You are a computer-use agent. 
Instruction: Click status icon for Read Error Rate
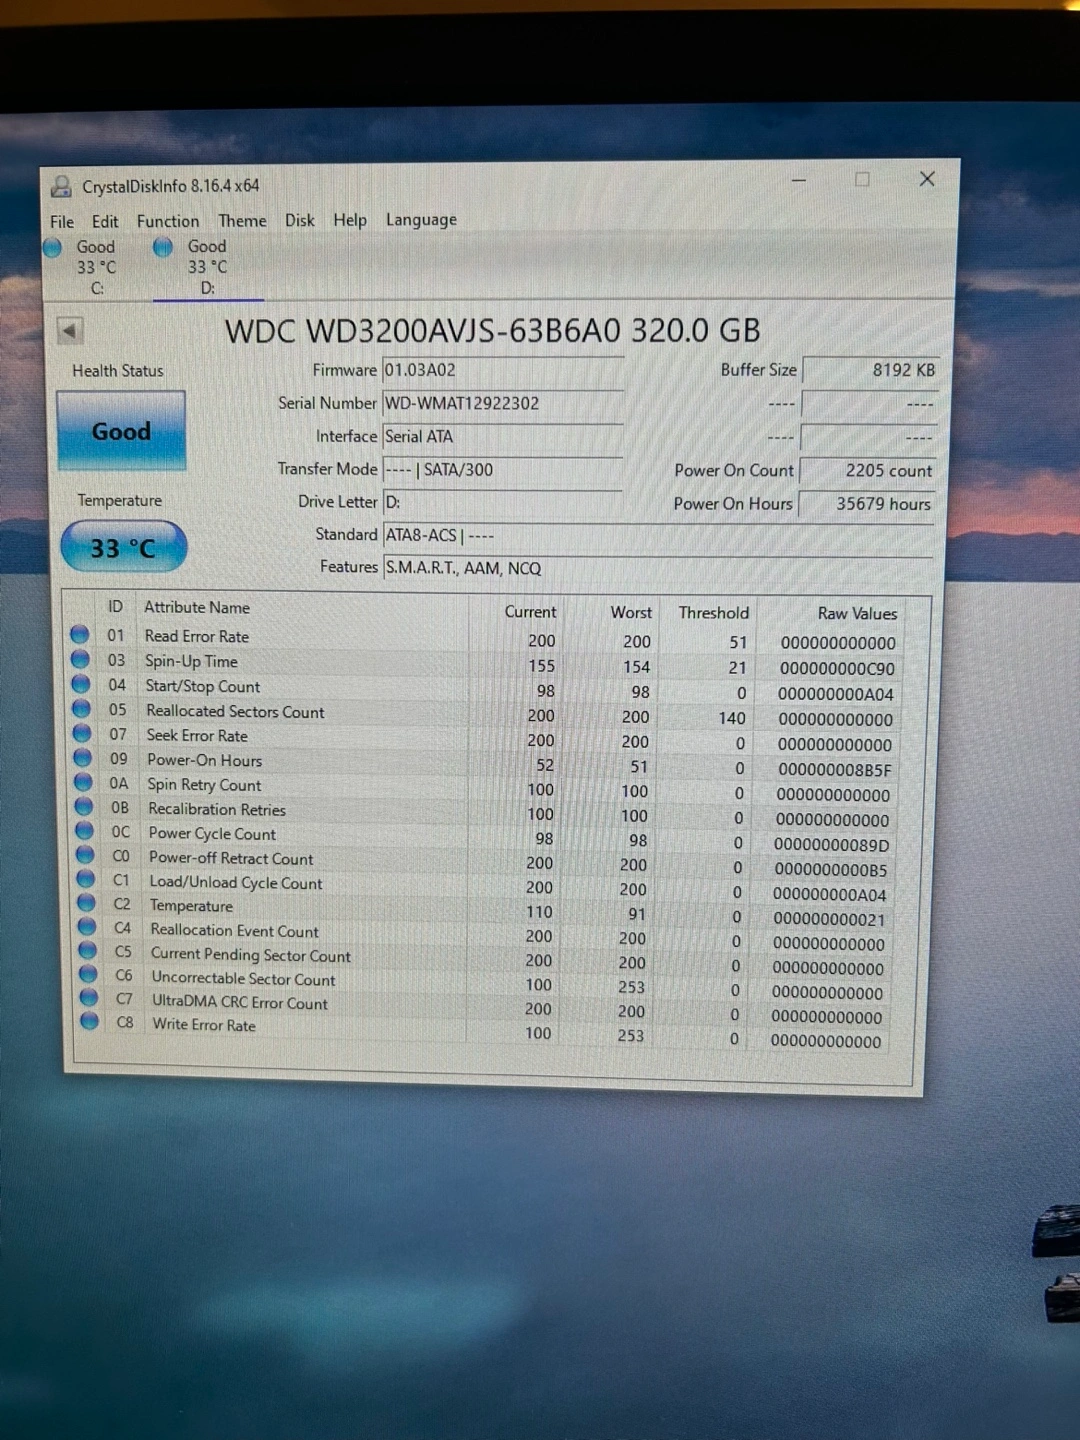[80, 635]
